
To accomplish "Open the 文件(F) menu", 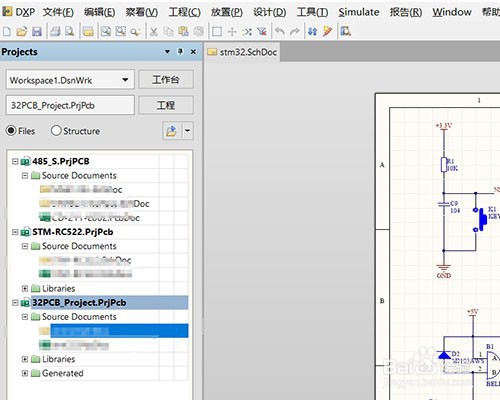I will tap(58, 12).
